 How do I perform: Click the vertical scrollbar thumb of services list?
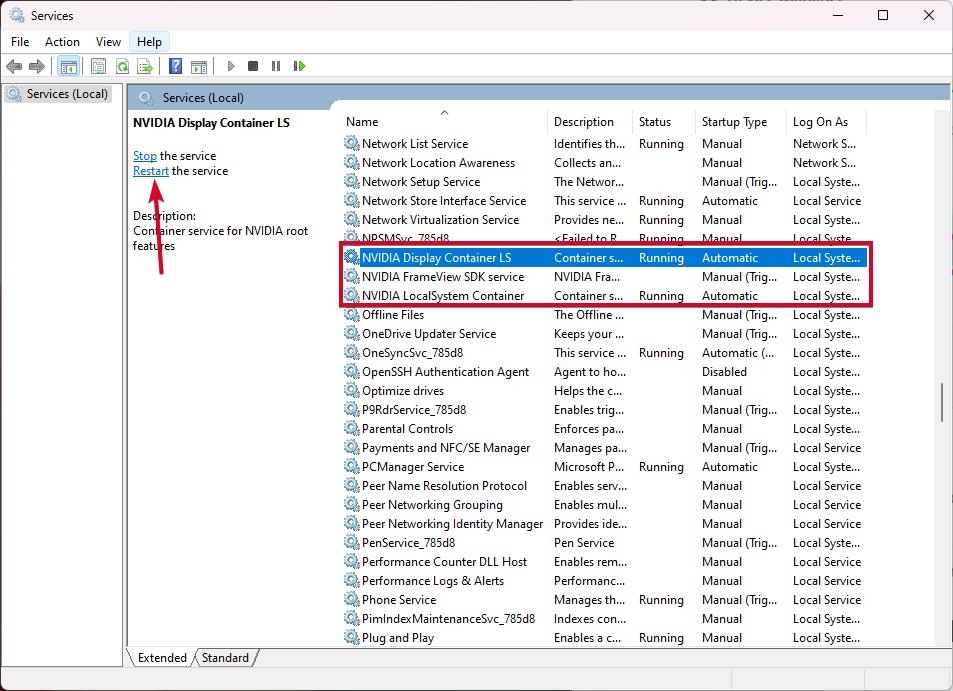coord(942,402)
